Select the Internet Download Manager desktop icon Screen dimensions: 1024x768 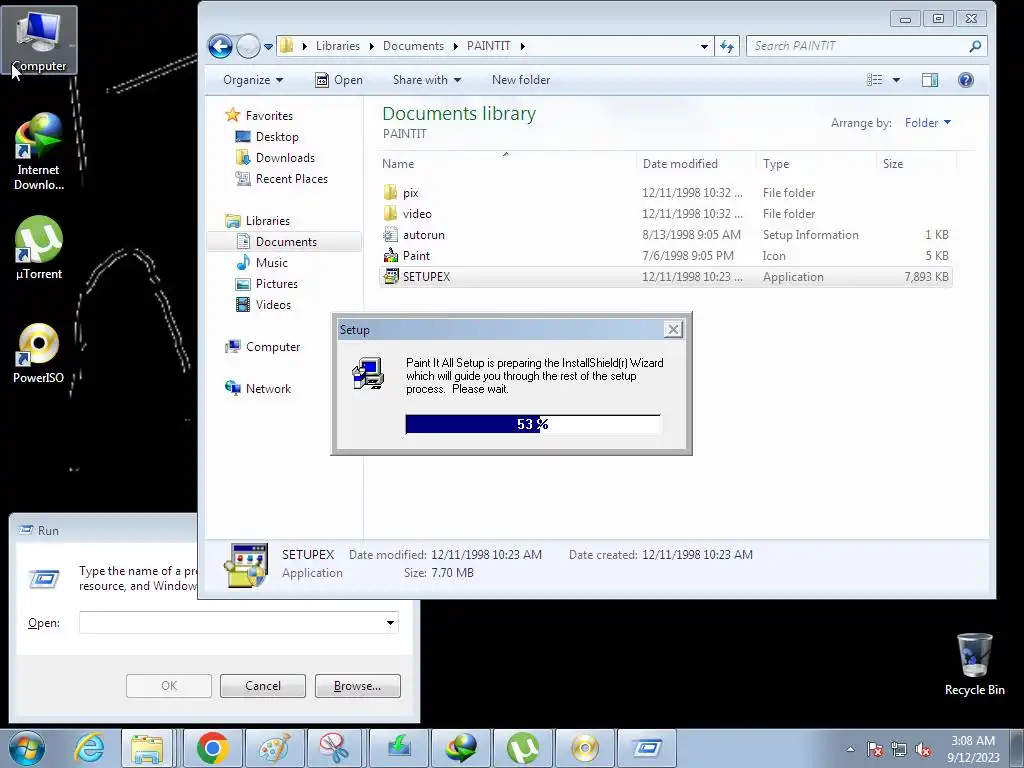tap(39, 152)
